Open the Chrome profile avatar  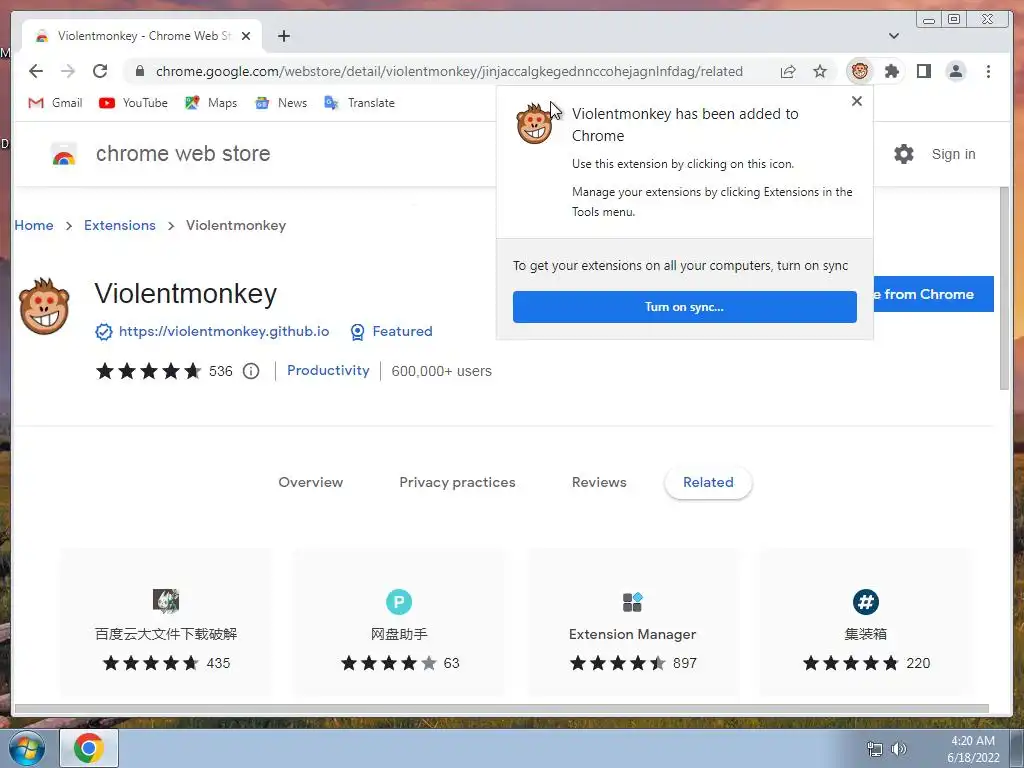pyautogui.click(x=955, y=71)
